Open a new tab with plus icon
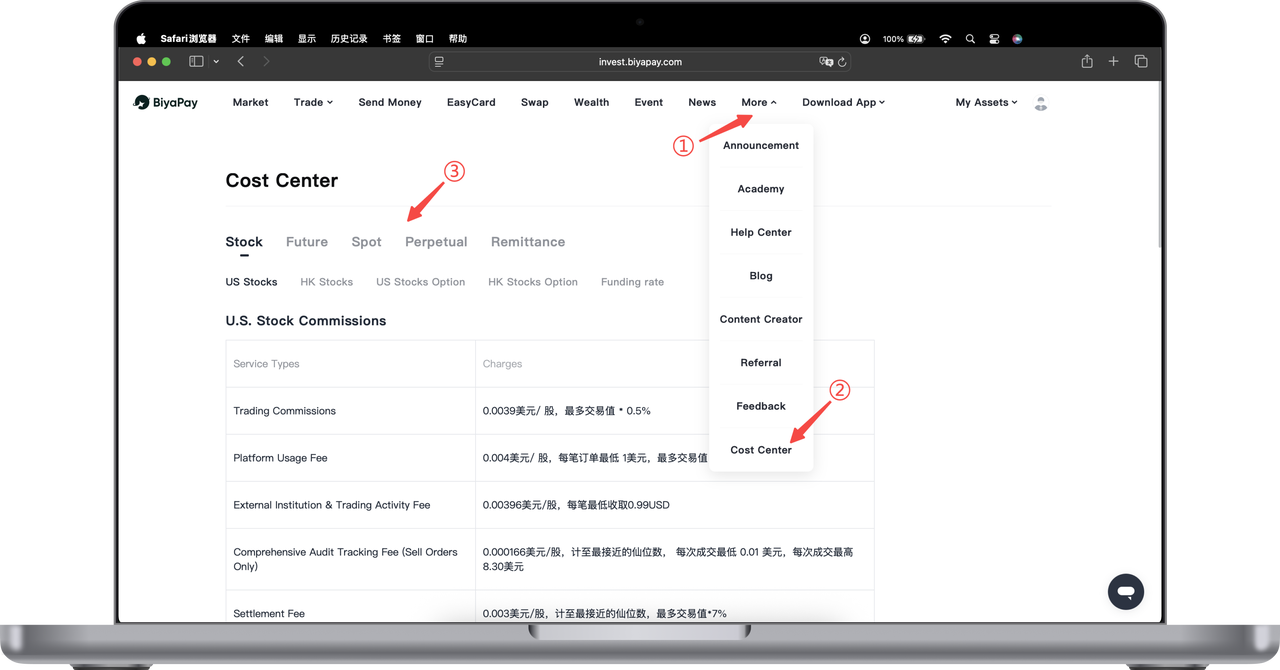Screen dimensions: 1280x670 pyautogui.click(x=1114, y=62)
